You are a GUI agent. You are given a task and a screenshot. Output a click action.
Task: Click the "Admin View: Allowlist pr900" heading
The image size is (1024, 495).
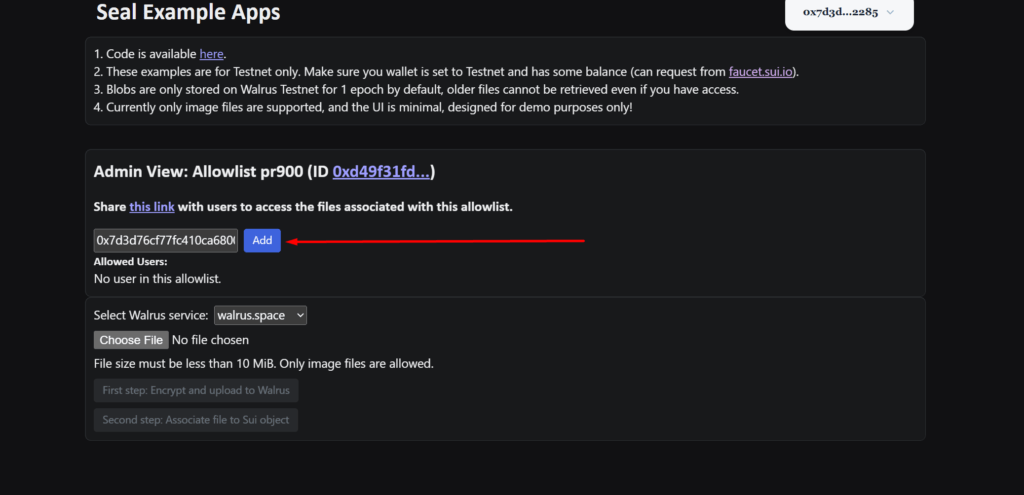[x=199, y=172]
